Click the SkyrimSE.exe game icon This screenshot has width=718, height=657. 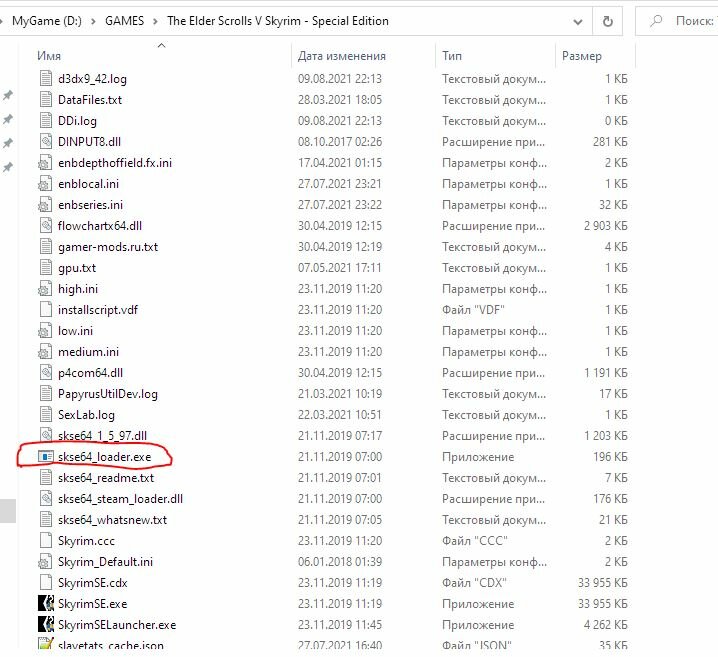click(x=45, y=604)
